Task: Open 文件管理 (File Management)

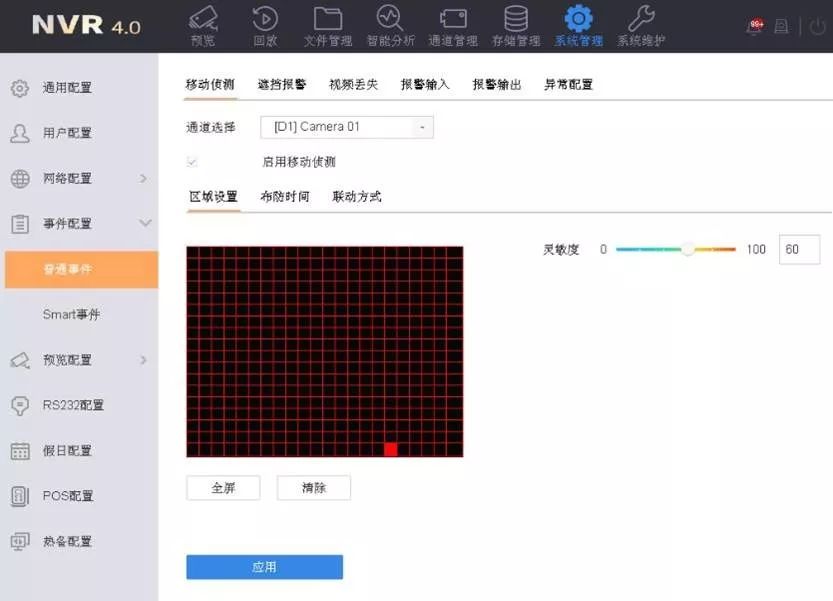Action: (x=327, y=25)
